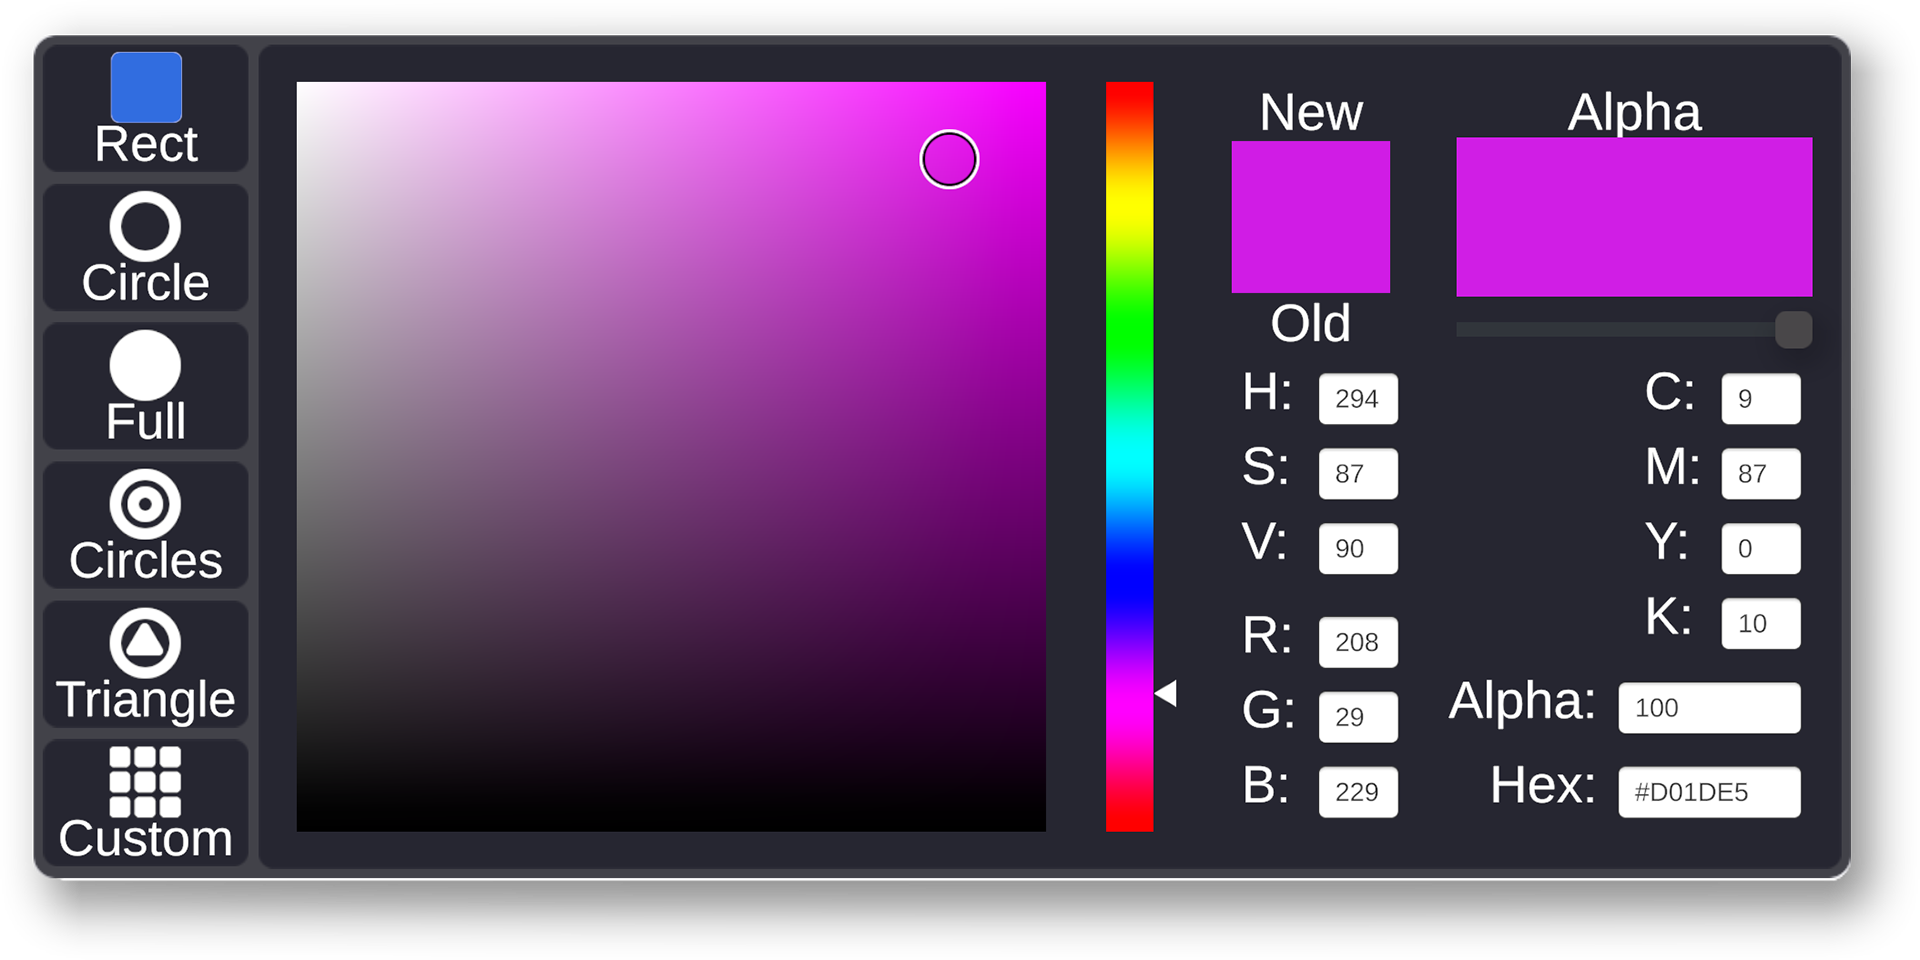This screenshot has height=960, width=1920.
Task: Select the R red value field
Action: click(1357, 642)
